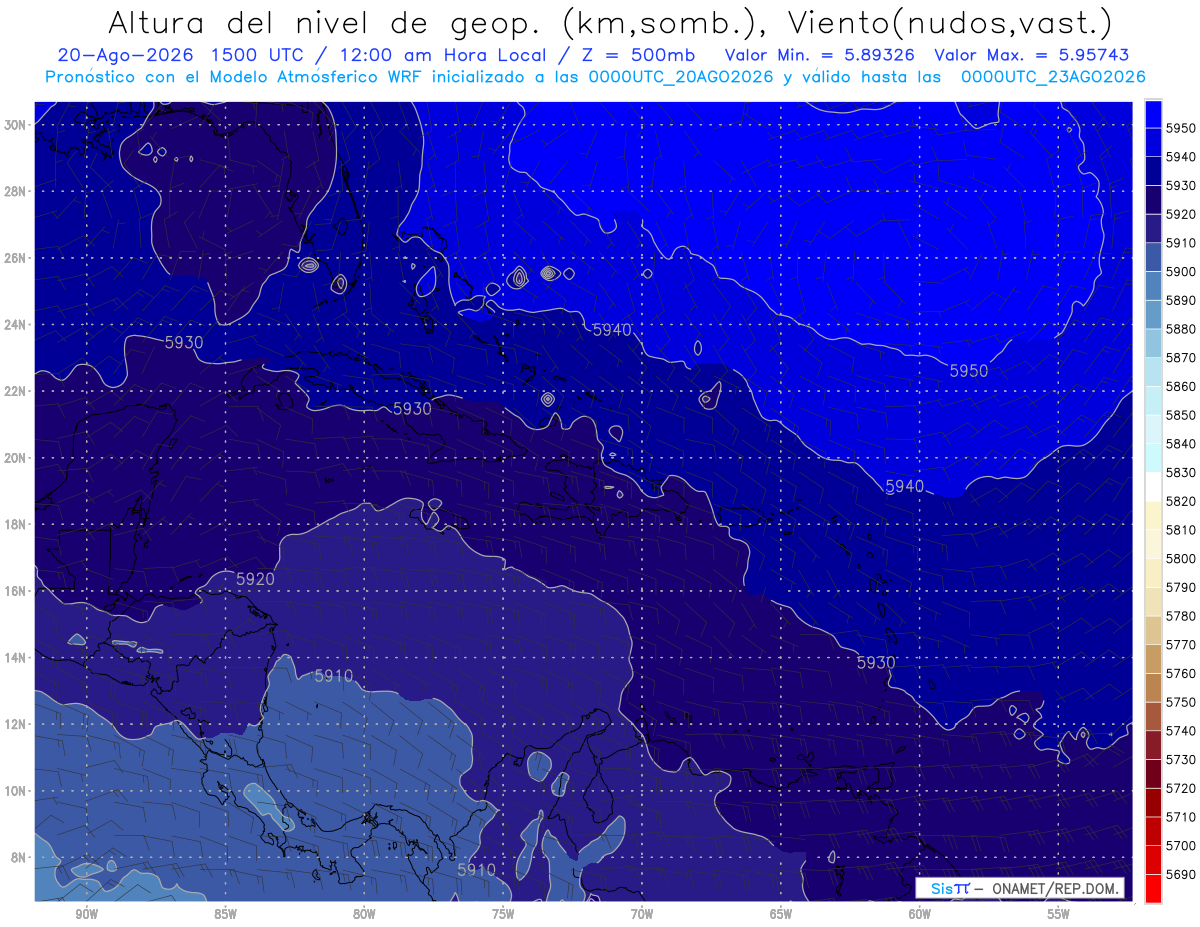Click the '75W' longitude axis label
This screenshot has height=927, width=1200.
click(x=503, y=914)
